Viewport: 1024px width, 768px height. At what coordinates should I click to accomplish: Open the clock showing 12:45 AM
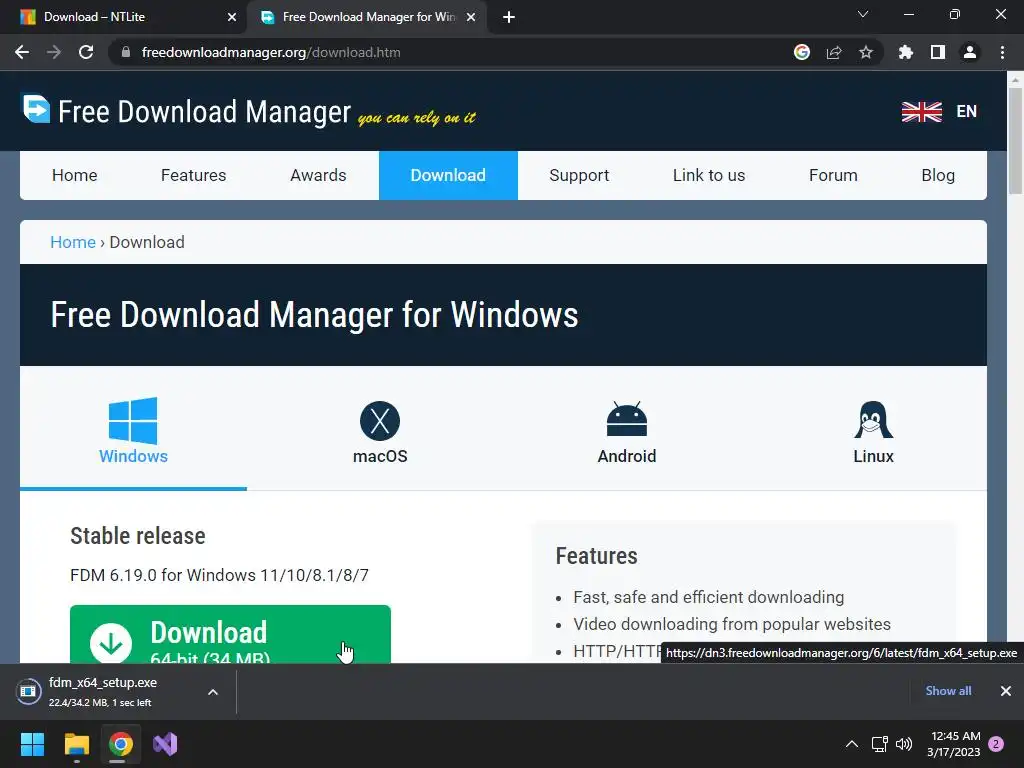(x=954, y=744)
